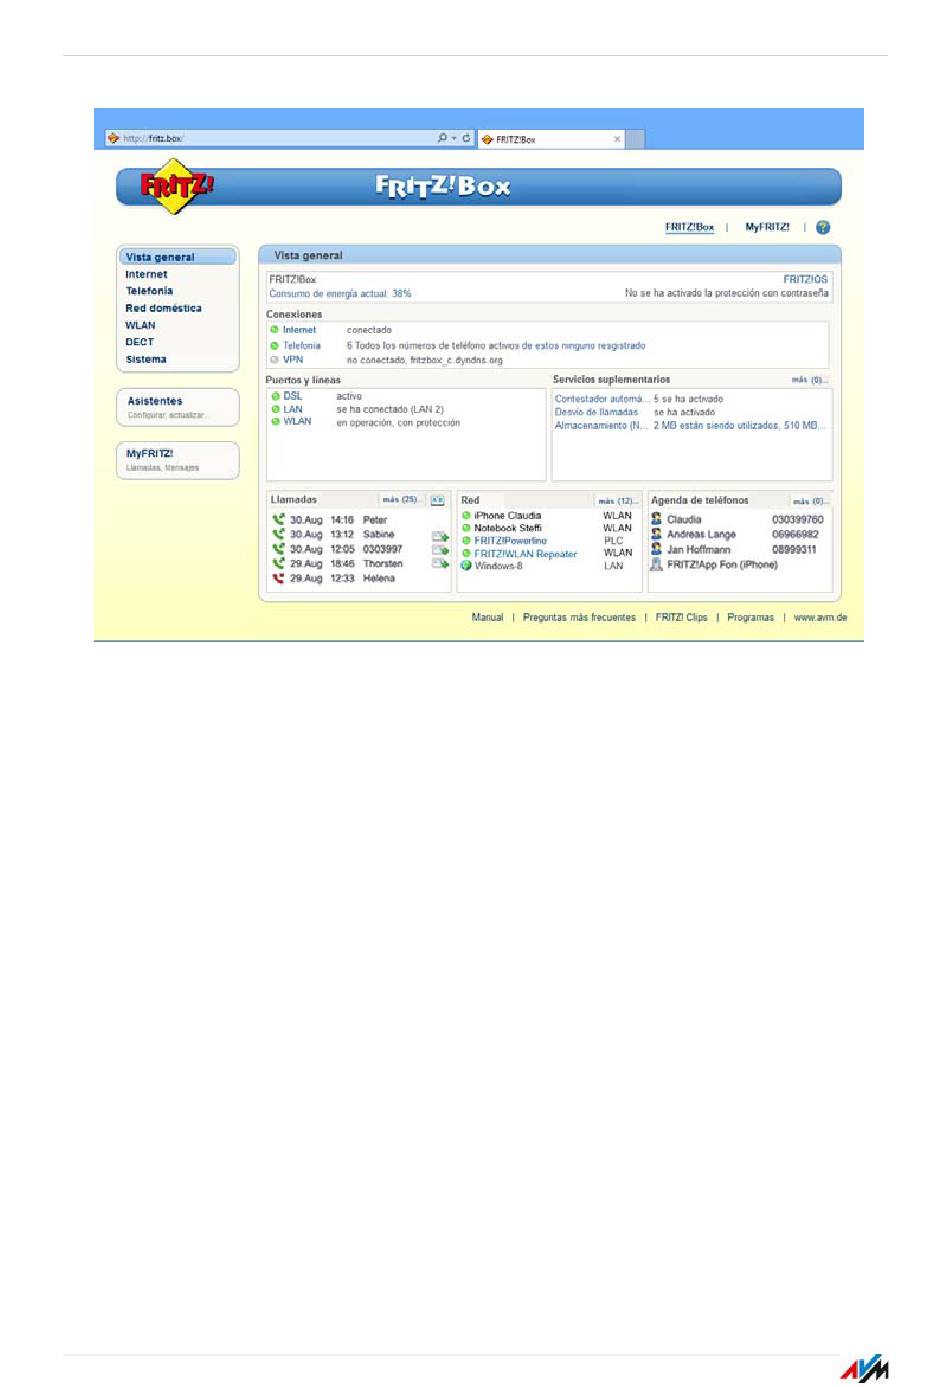Screen dimensions: 950x1387
Task: Click the call icon for Thorsten's 18:46 call
Action: coord(278,563)
